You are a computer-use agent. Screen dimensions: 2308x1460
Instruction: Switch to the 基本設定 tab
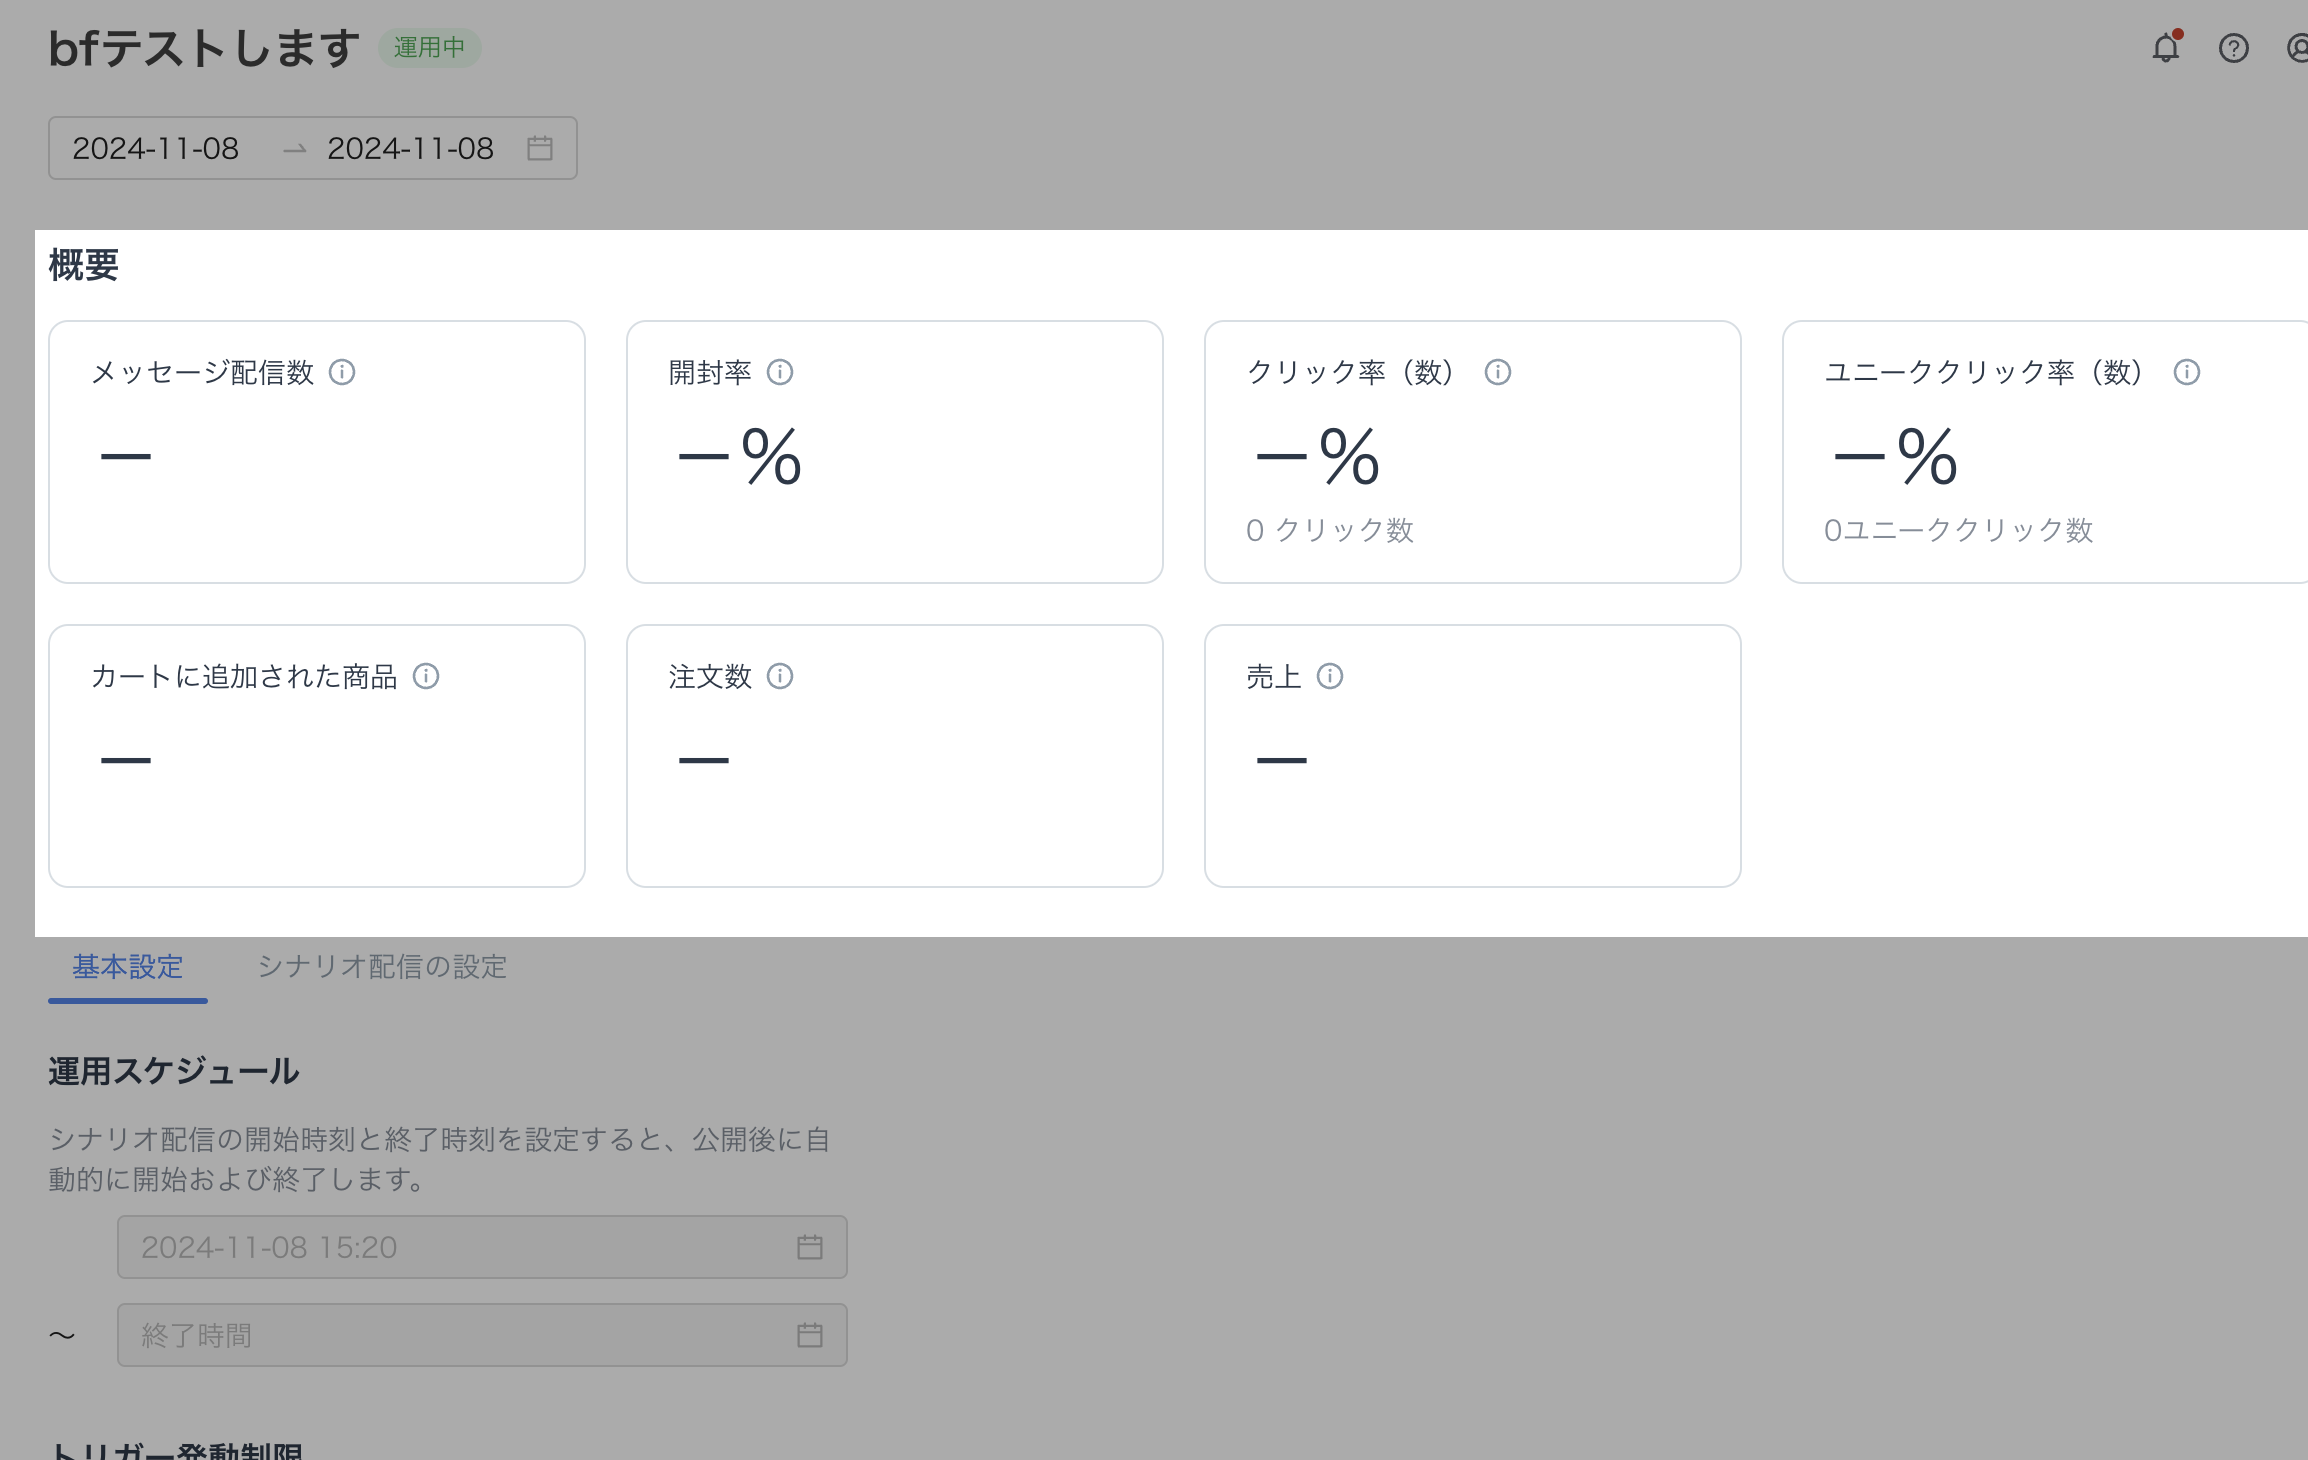(128, 966)
